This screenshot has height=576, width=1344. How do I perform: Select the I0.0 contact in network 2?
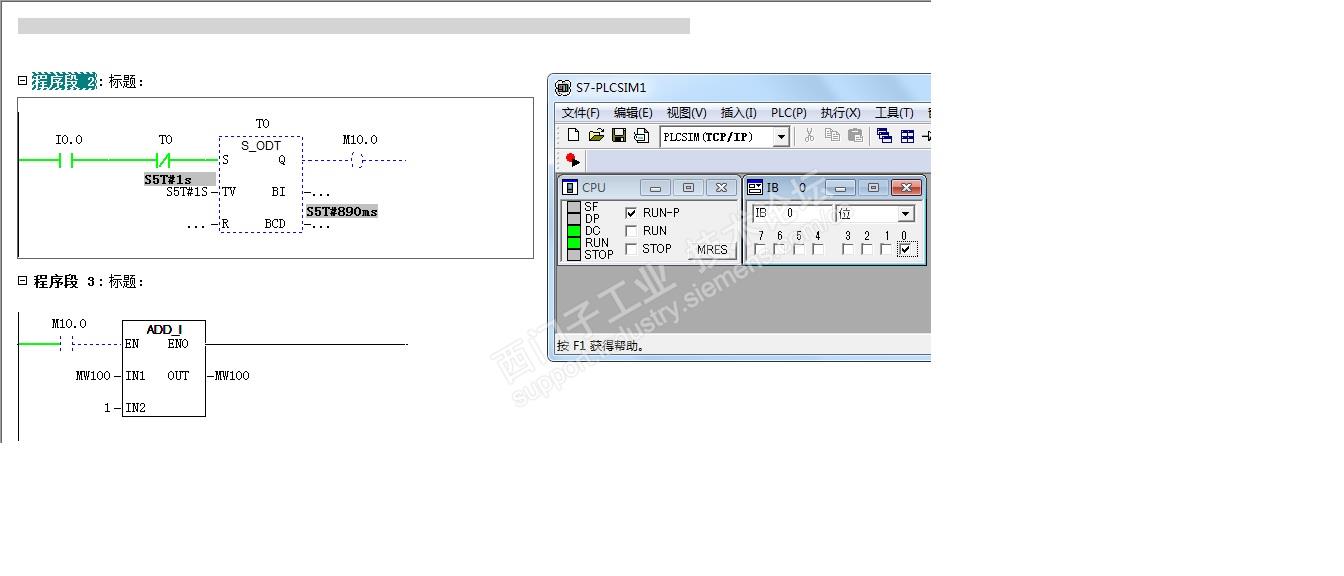point(68,160)
